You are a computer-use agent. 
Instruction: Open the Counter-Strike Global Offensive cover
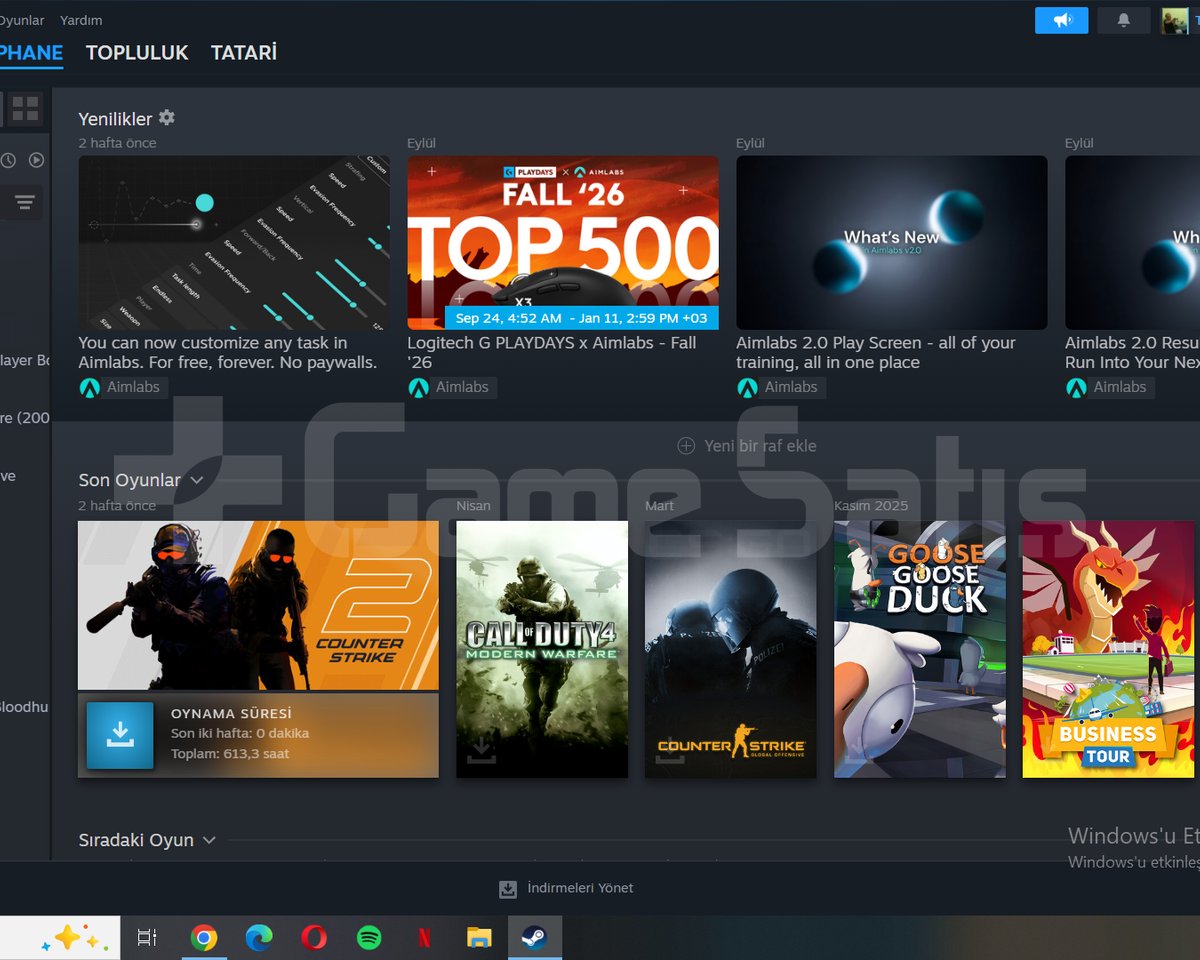click(x=731, y=649)
